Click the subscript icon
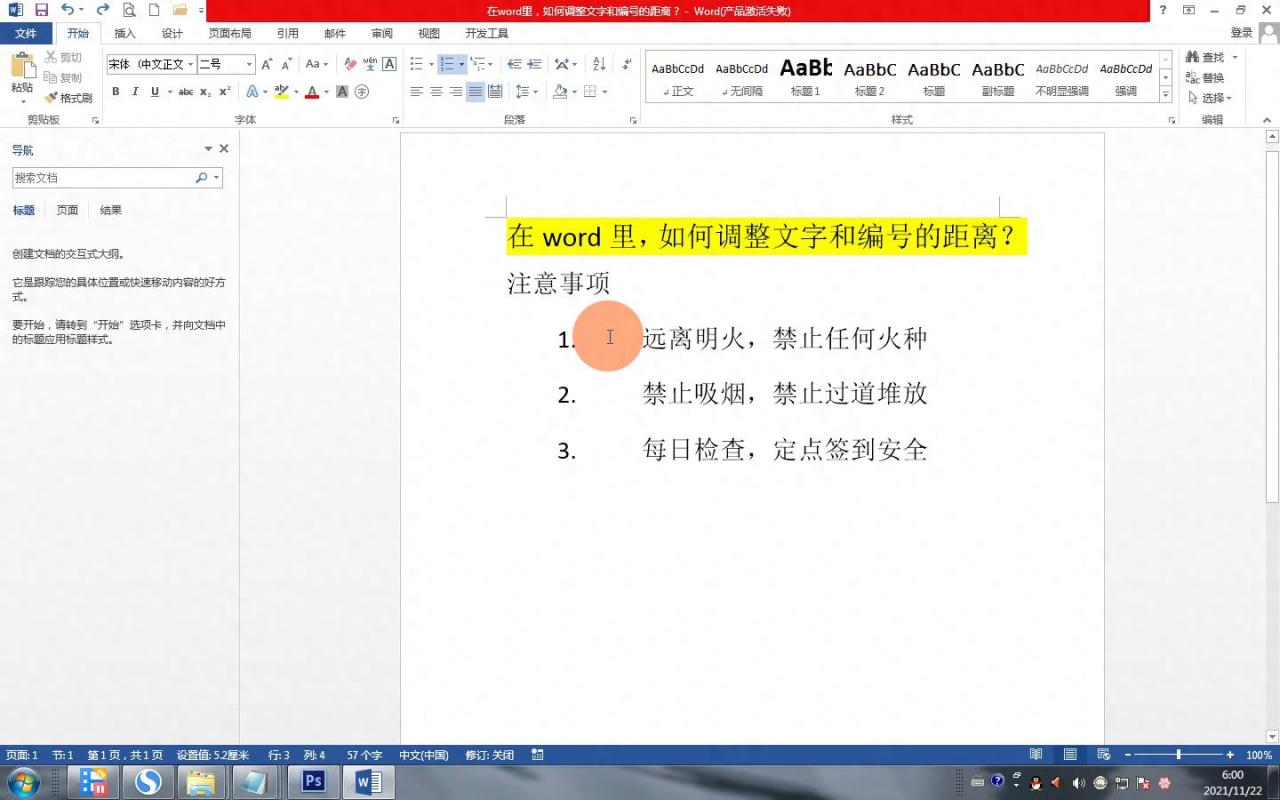 [x=206, y=90]
